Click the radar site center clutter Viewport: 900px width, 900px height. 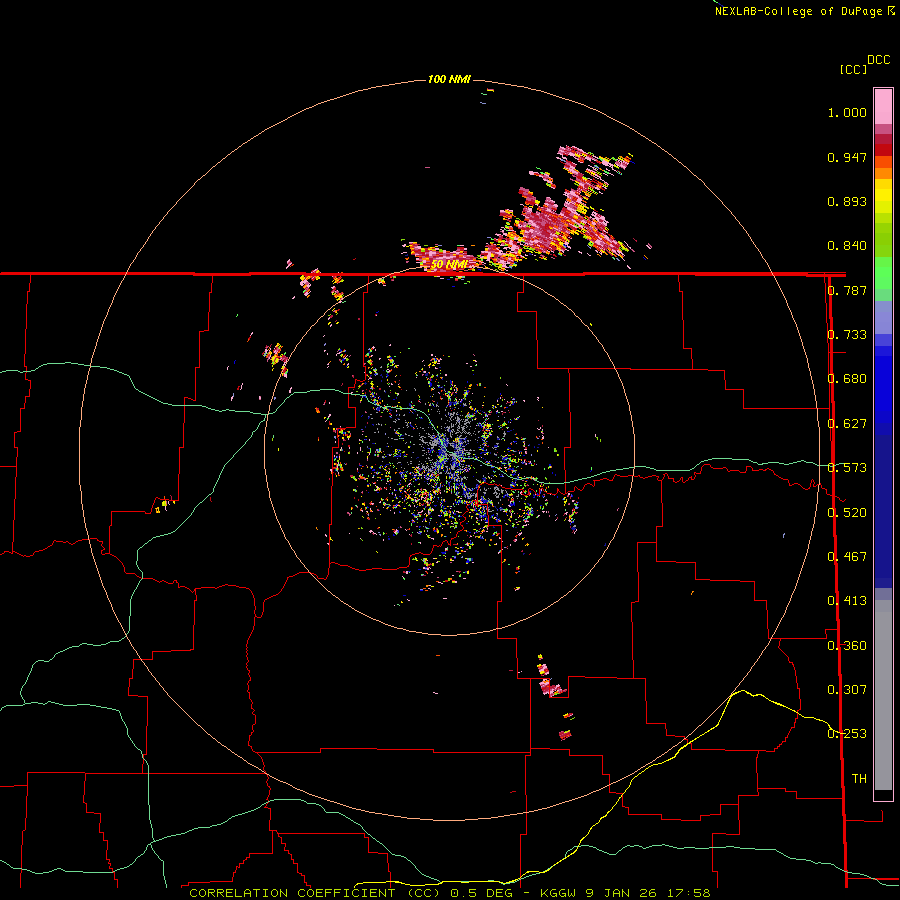449,451
